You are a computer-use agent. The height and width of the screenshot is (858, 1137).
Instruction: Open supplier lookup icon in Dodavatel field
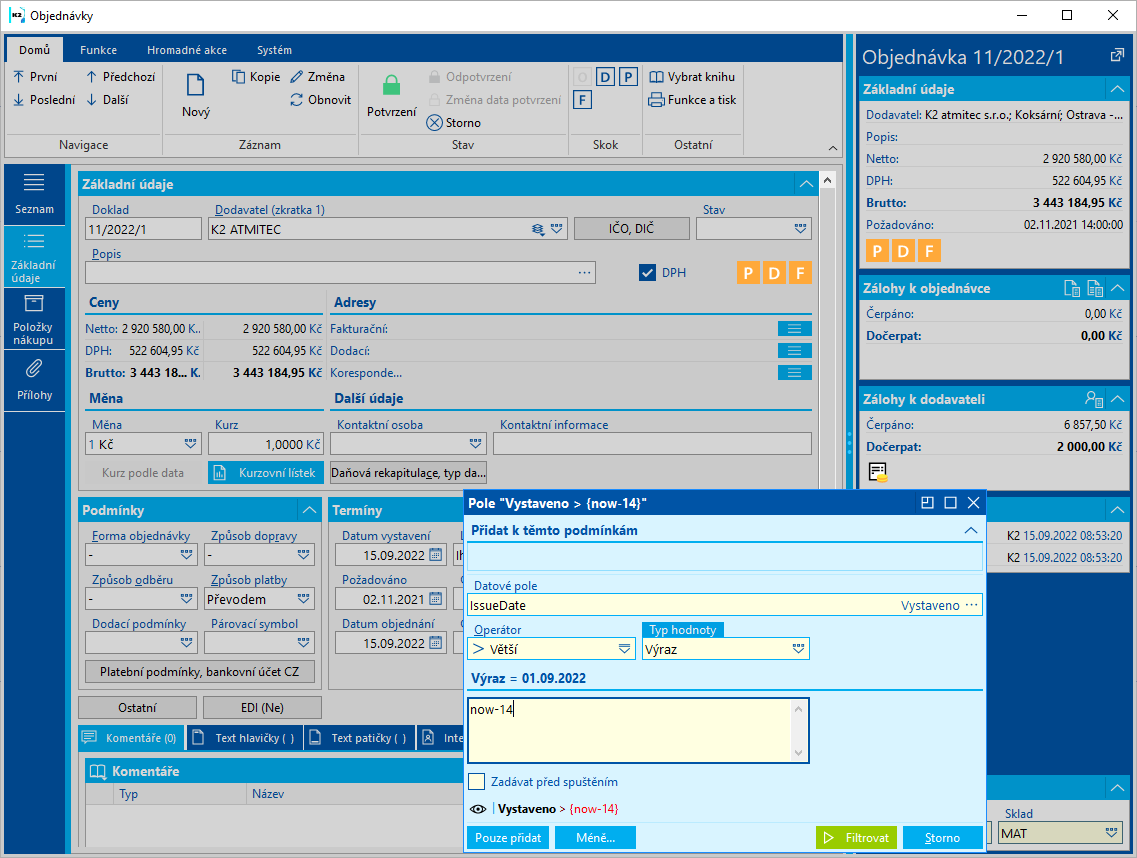537,229
